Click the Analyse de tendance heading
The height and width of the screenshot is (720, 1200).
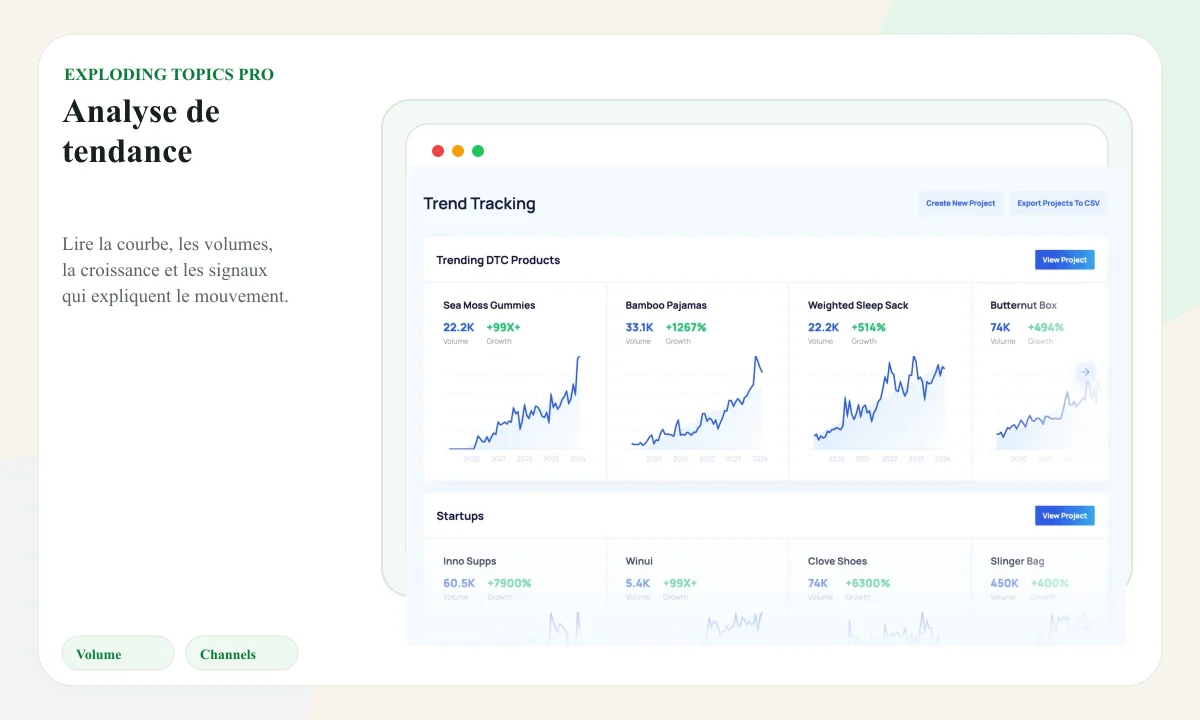141,131
